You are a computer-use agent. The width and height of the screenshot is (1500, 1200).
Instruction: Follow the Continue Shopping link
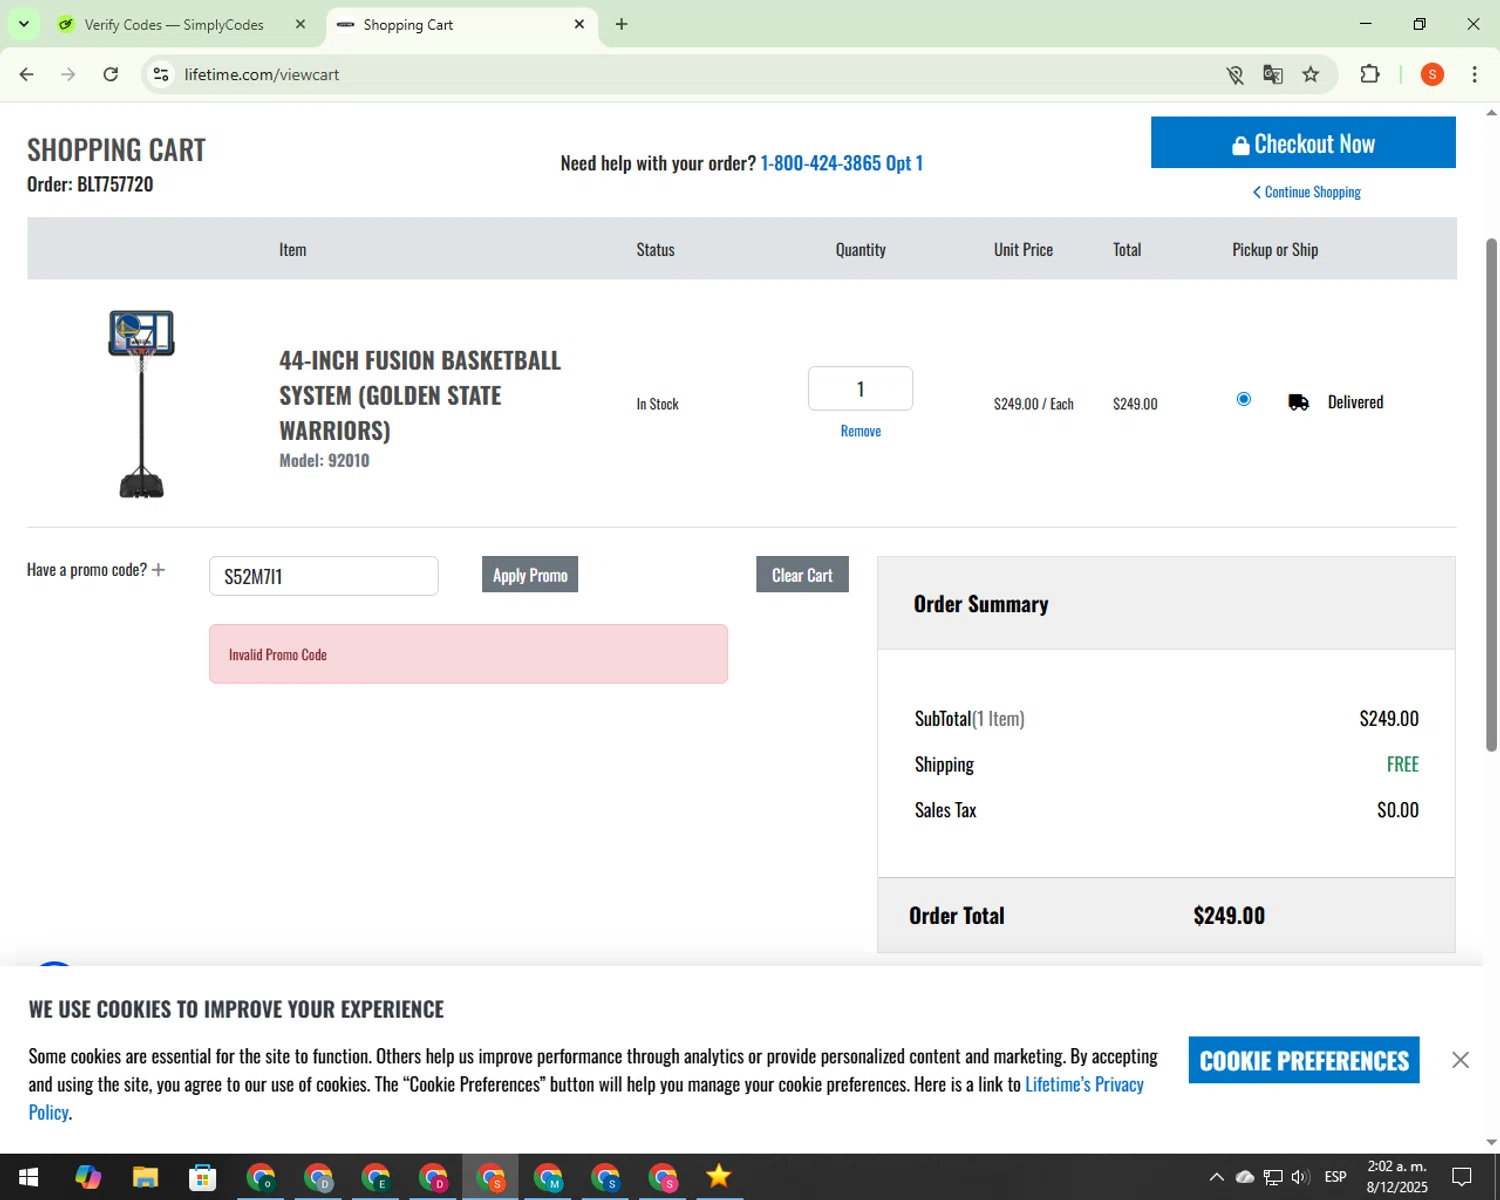1307,192
